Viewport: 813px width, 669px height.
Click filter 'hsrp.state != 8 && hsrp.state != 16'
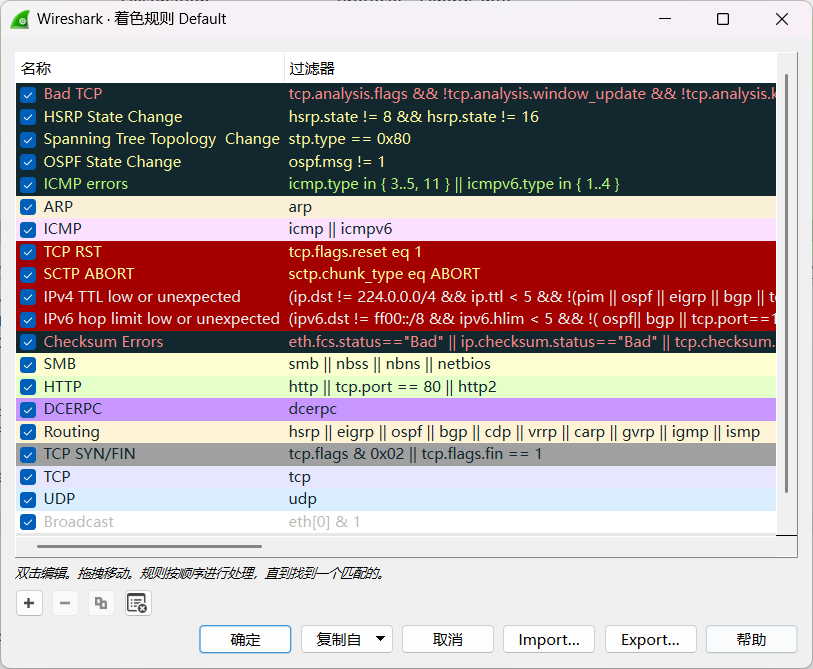point(413,117)
